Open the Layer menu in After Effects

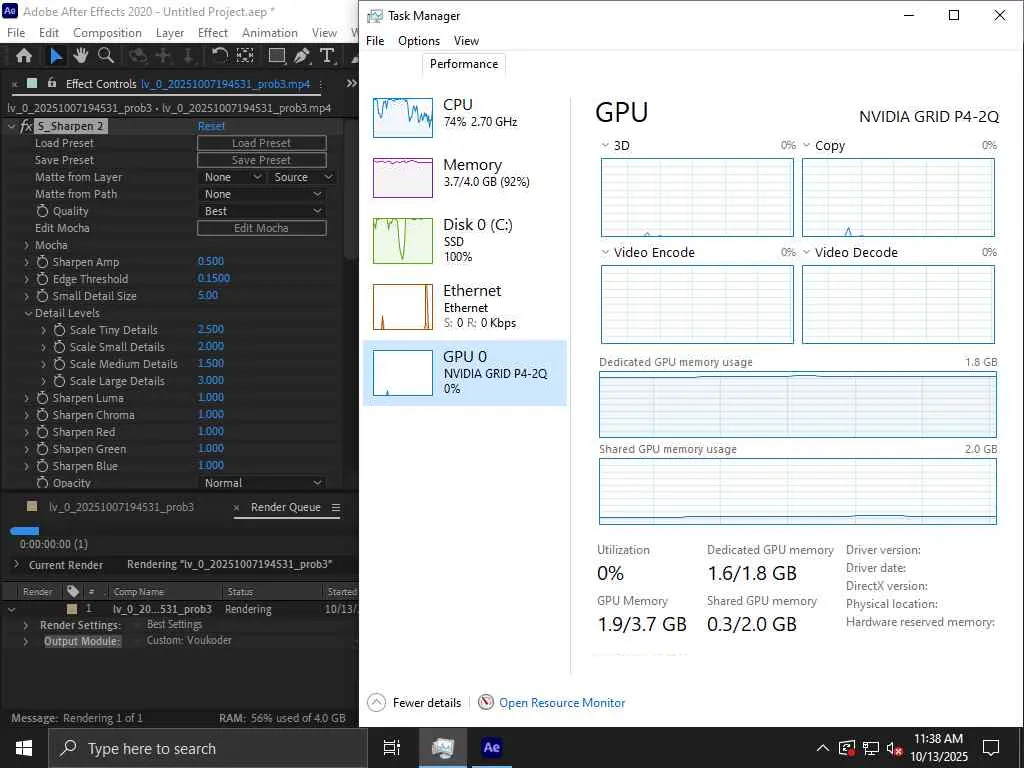(170, 33)
